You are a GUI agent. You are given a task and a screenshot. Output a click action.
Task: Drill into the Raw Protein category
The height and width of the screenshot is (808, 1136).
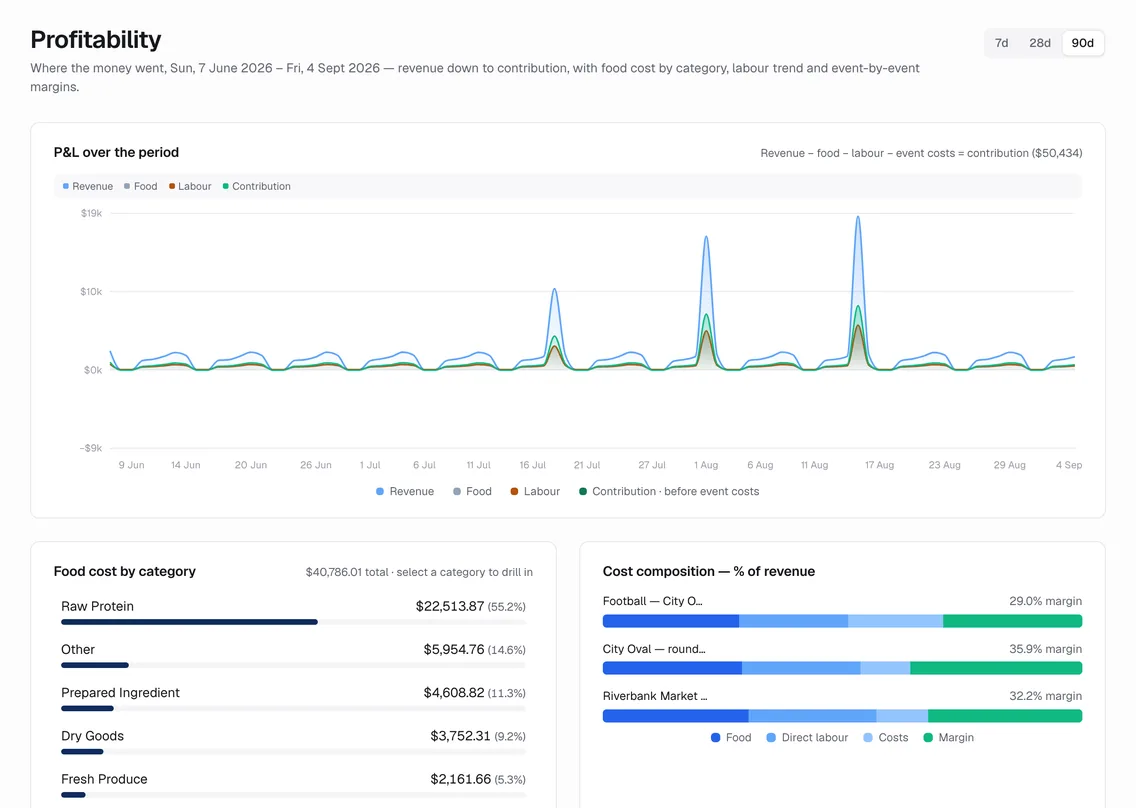click(x=293, y=611)
